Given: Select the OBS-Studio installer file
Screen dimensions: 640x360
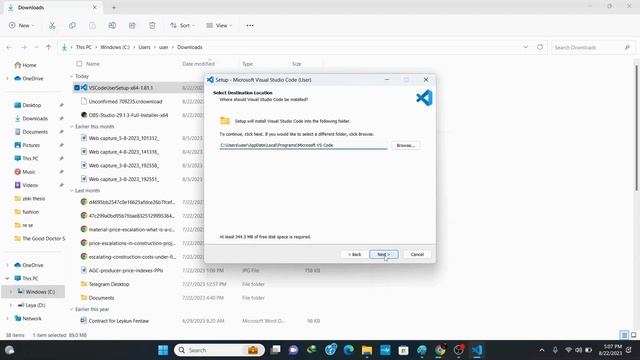Looking at the screenshot, I should 128,115.
